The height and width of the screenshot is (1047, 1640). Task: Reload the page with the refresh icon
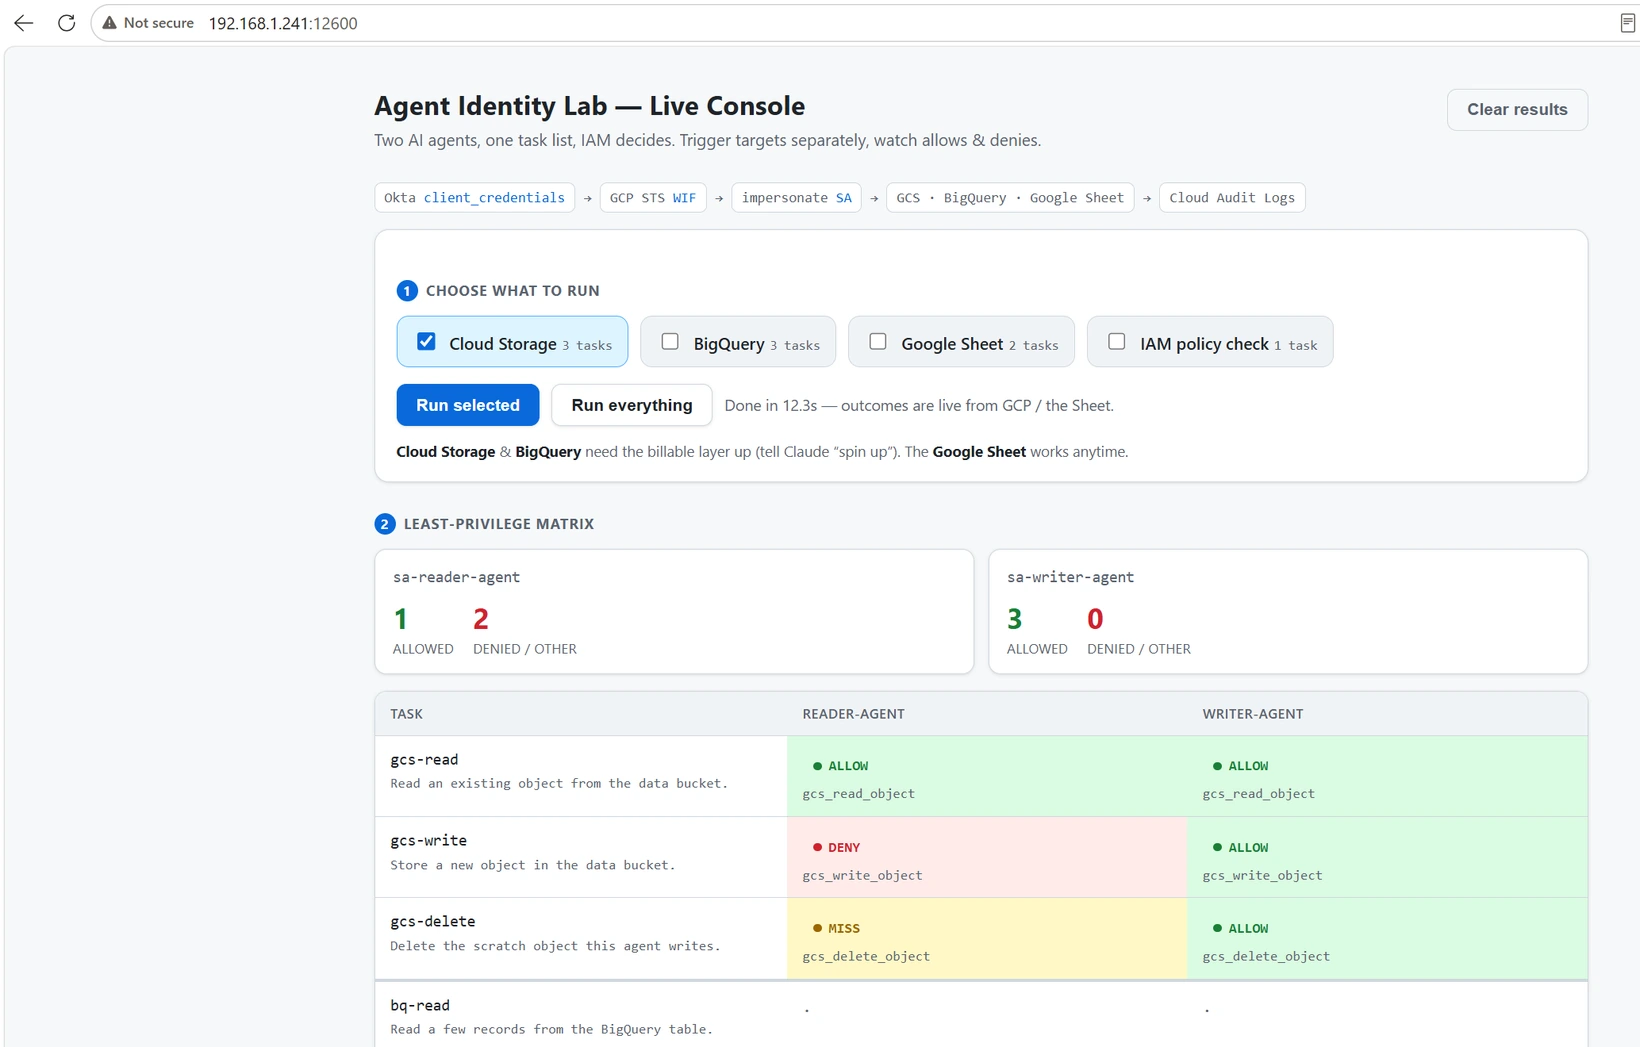(66, 23)
